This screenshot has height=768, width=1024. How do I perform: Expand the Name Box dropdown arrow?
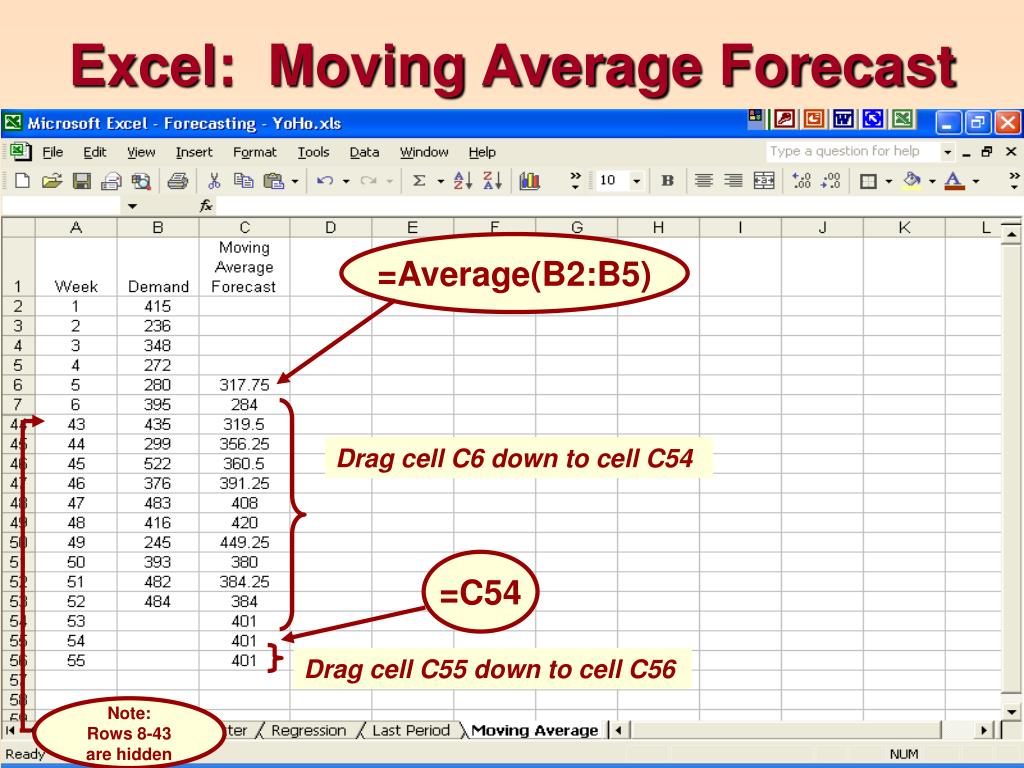point(132,206)
